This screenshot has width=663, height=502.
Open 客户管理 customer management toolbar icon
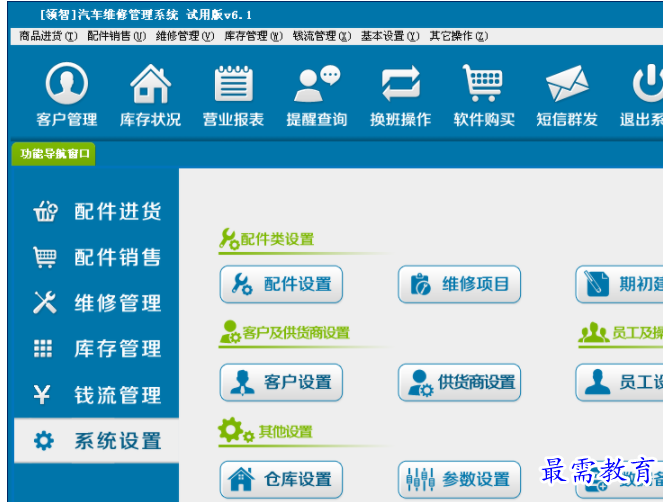coord(67,94)
